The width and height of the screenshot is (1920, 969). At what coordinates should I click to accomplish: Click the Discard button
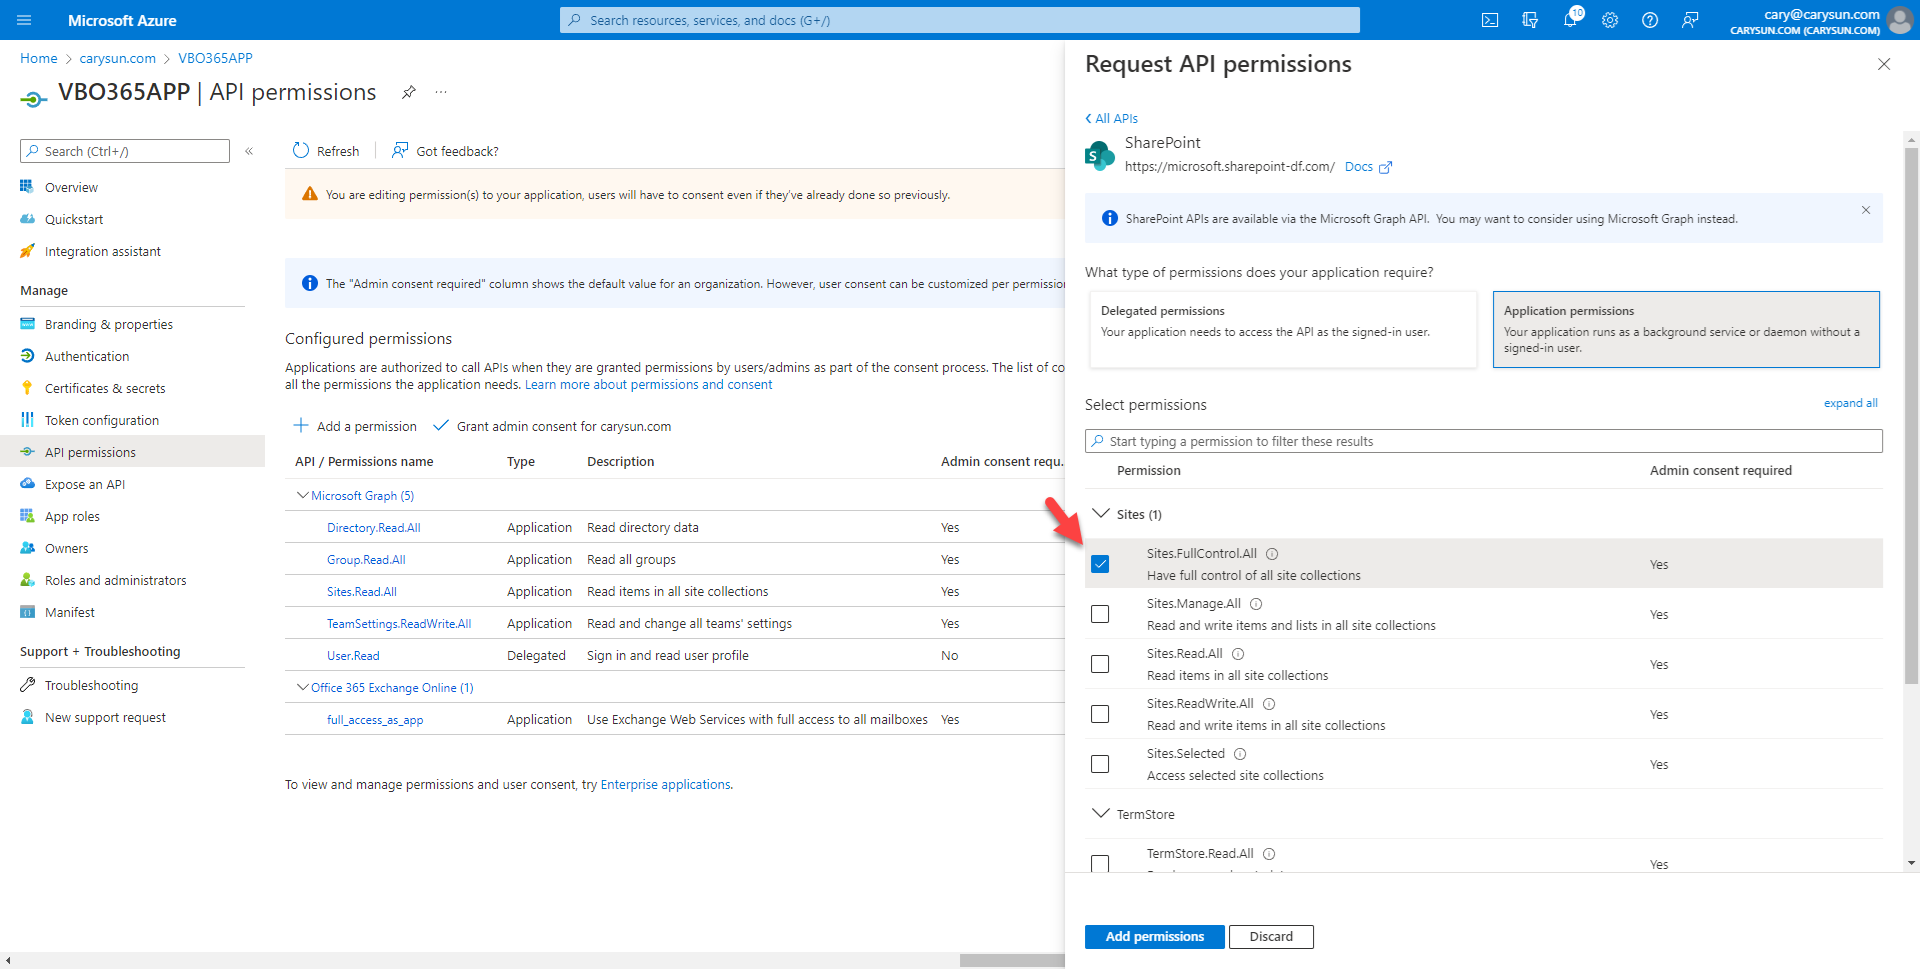coord(1271,937)
